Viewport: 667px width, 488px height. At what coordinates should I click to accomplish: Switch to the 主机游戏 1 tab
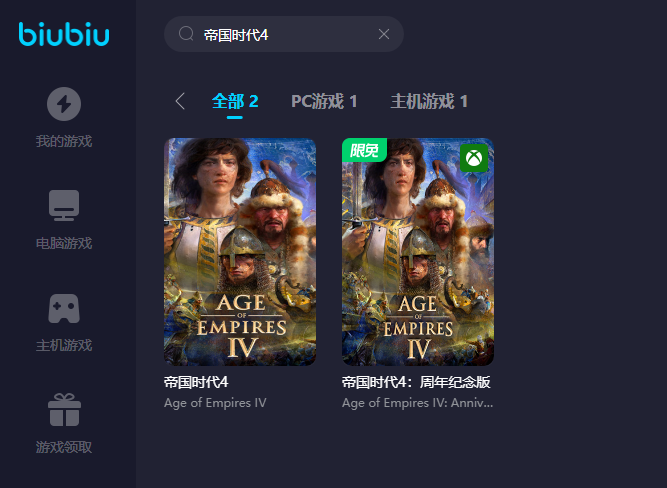[429, 101]
